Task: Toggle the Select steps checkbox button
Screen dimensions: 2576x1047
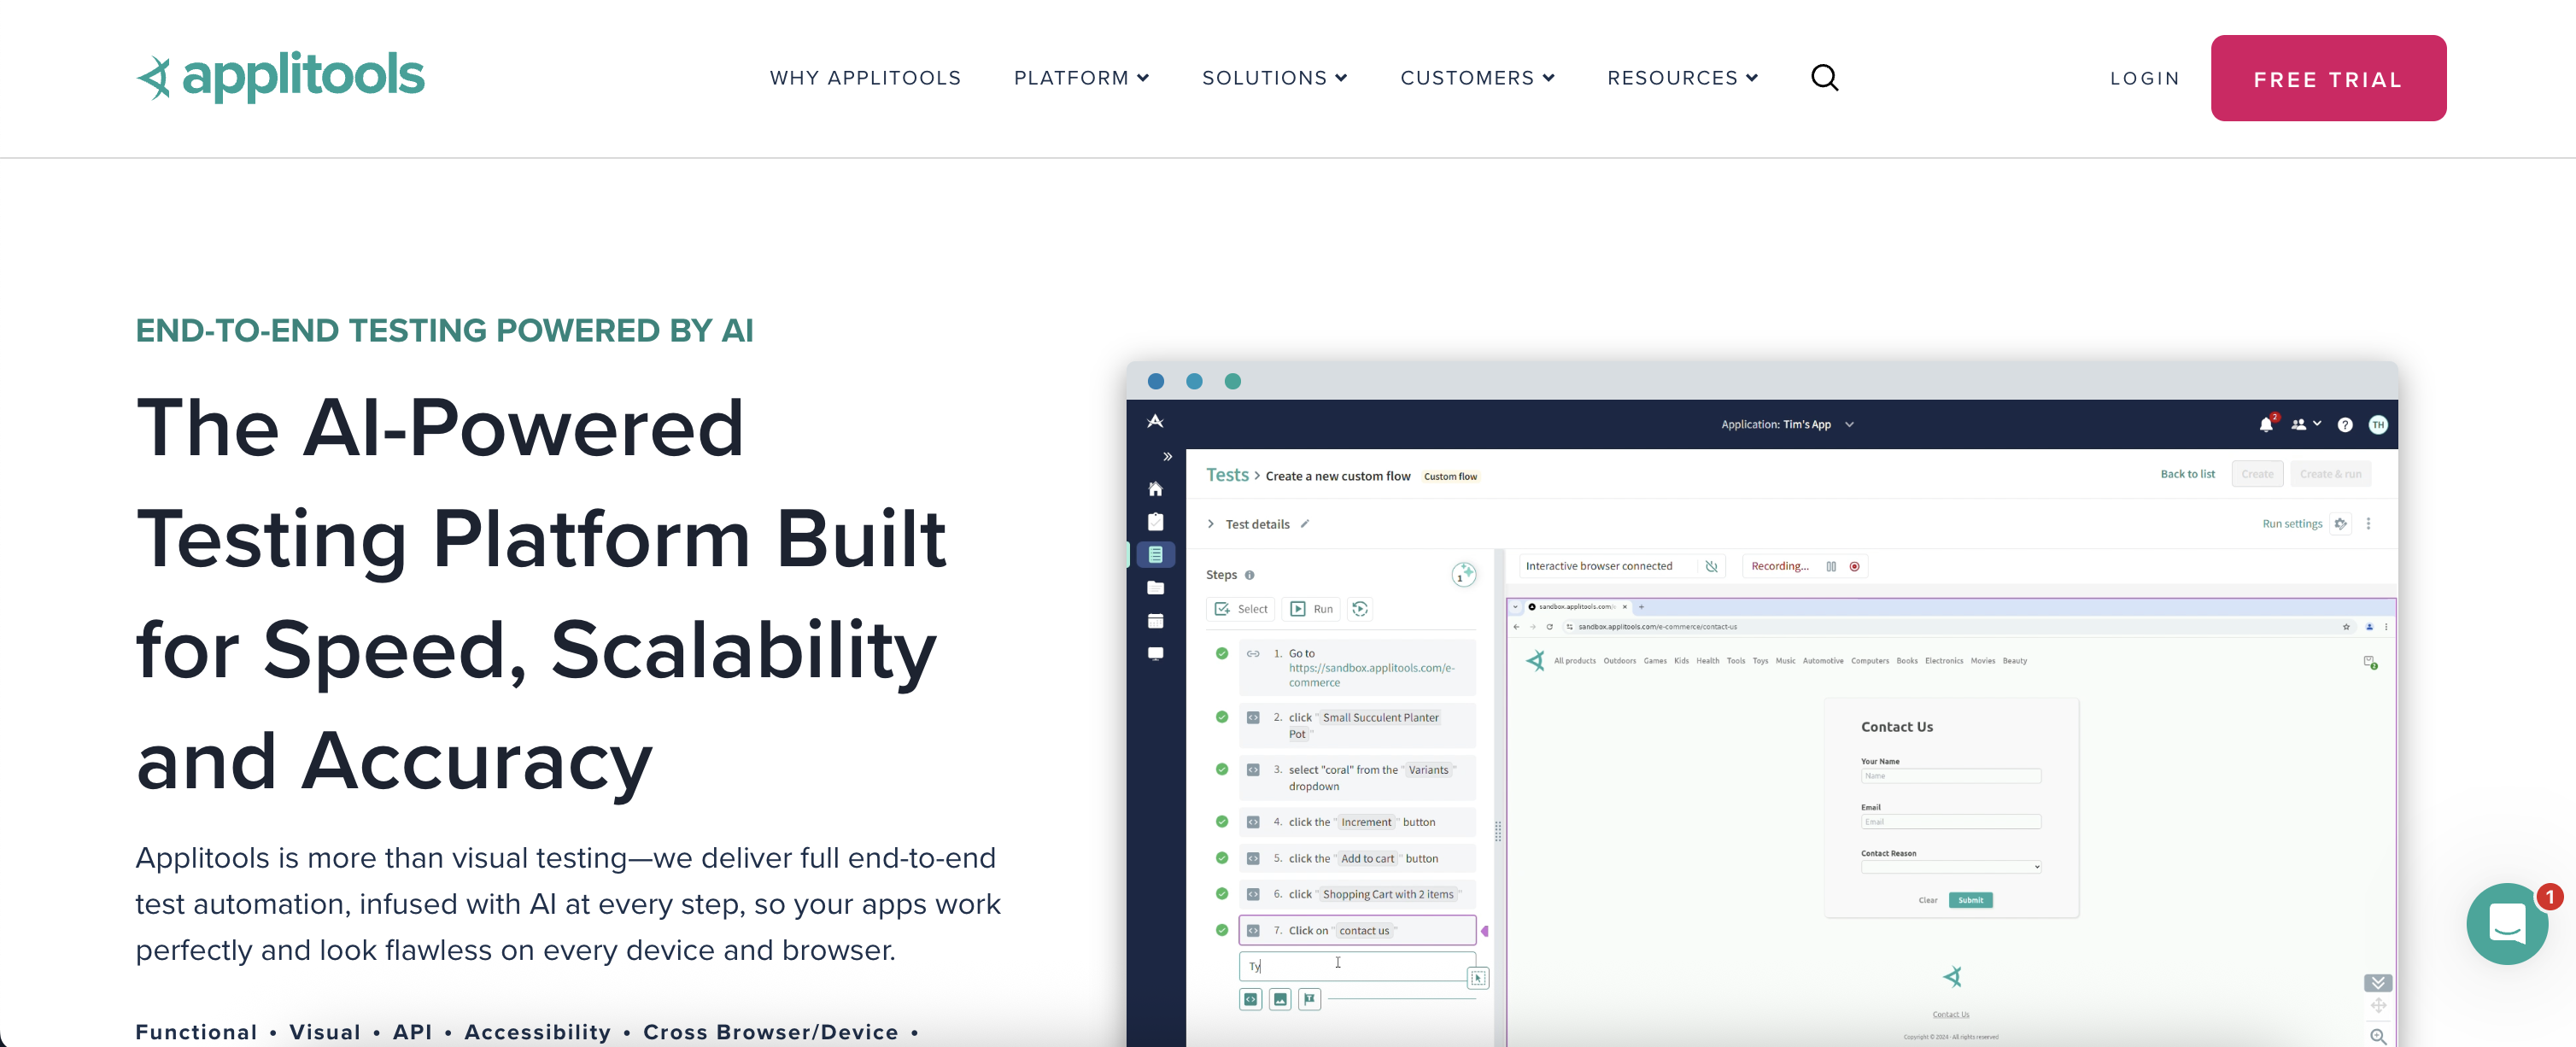Action: [x=1240, y=609]
